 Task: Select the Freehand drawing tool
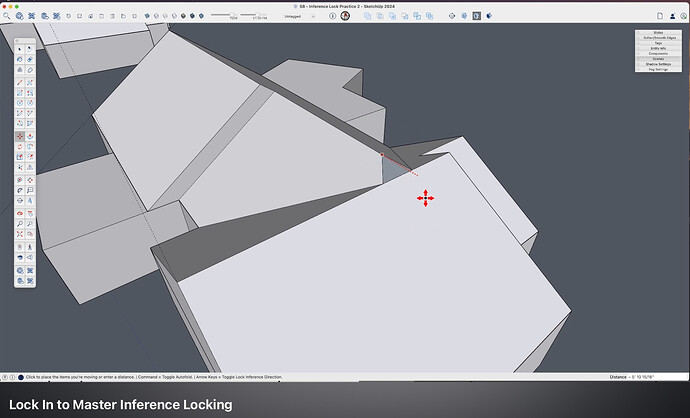(30, 82)
